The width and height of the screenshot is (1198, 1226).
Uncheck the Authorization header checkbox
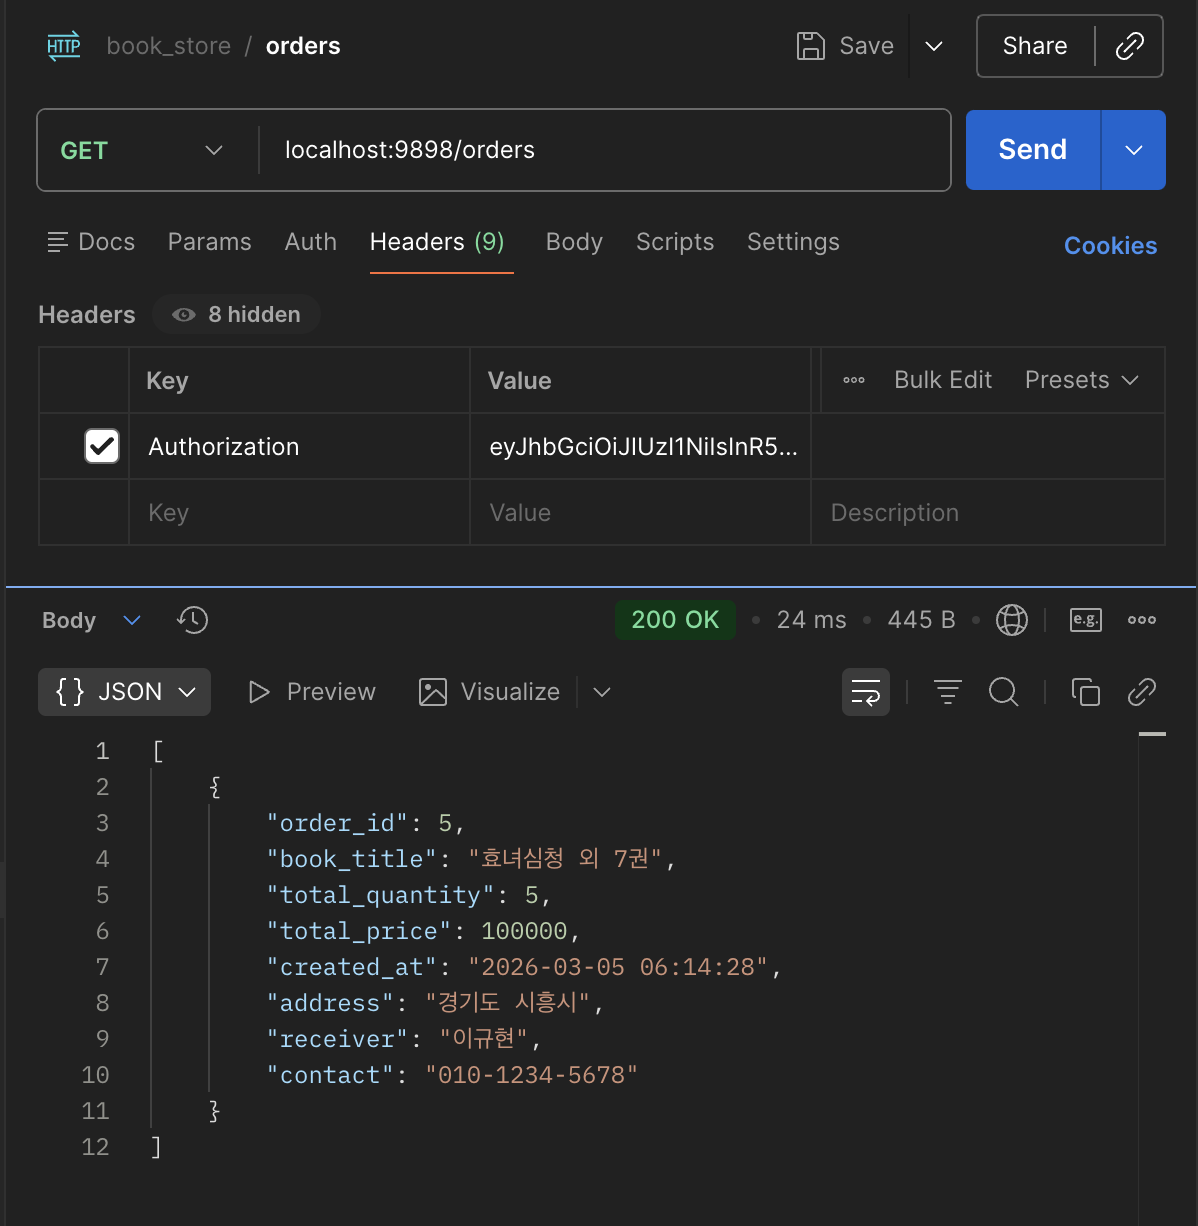(102, 446)
